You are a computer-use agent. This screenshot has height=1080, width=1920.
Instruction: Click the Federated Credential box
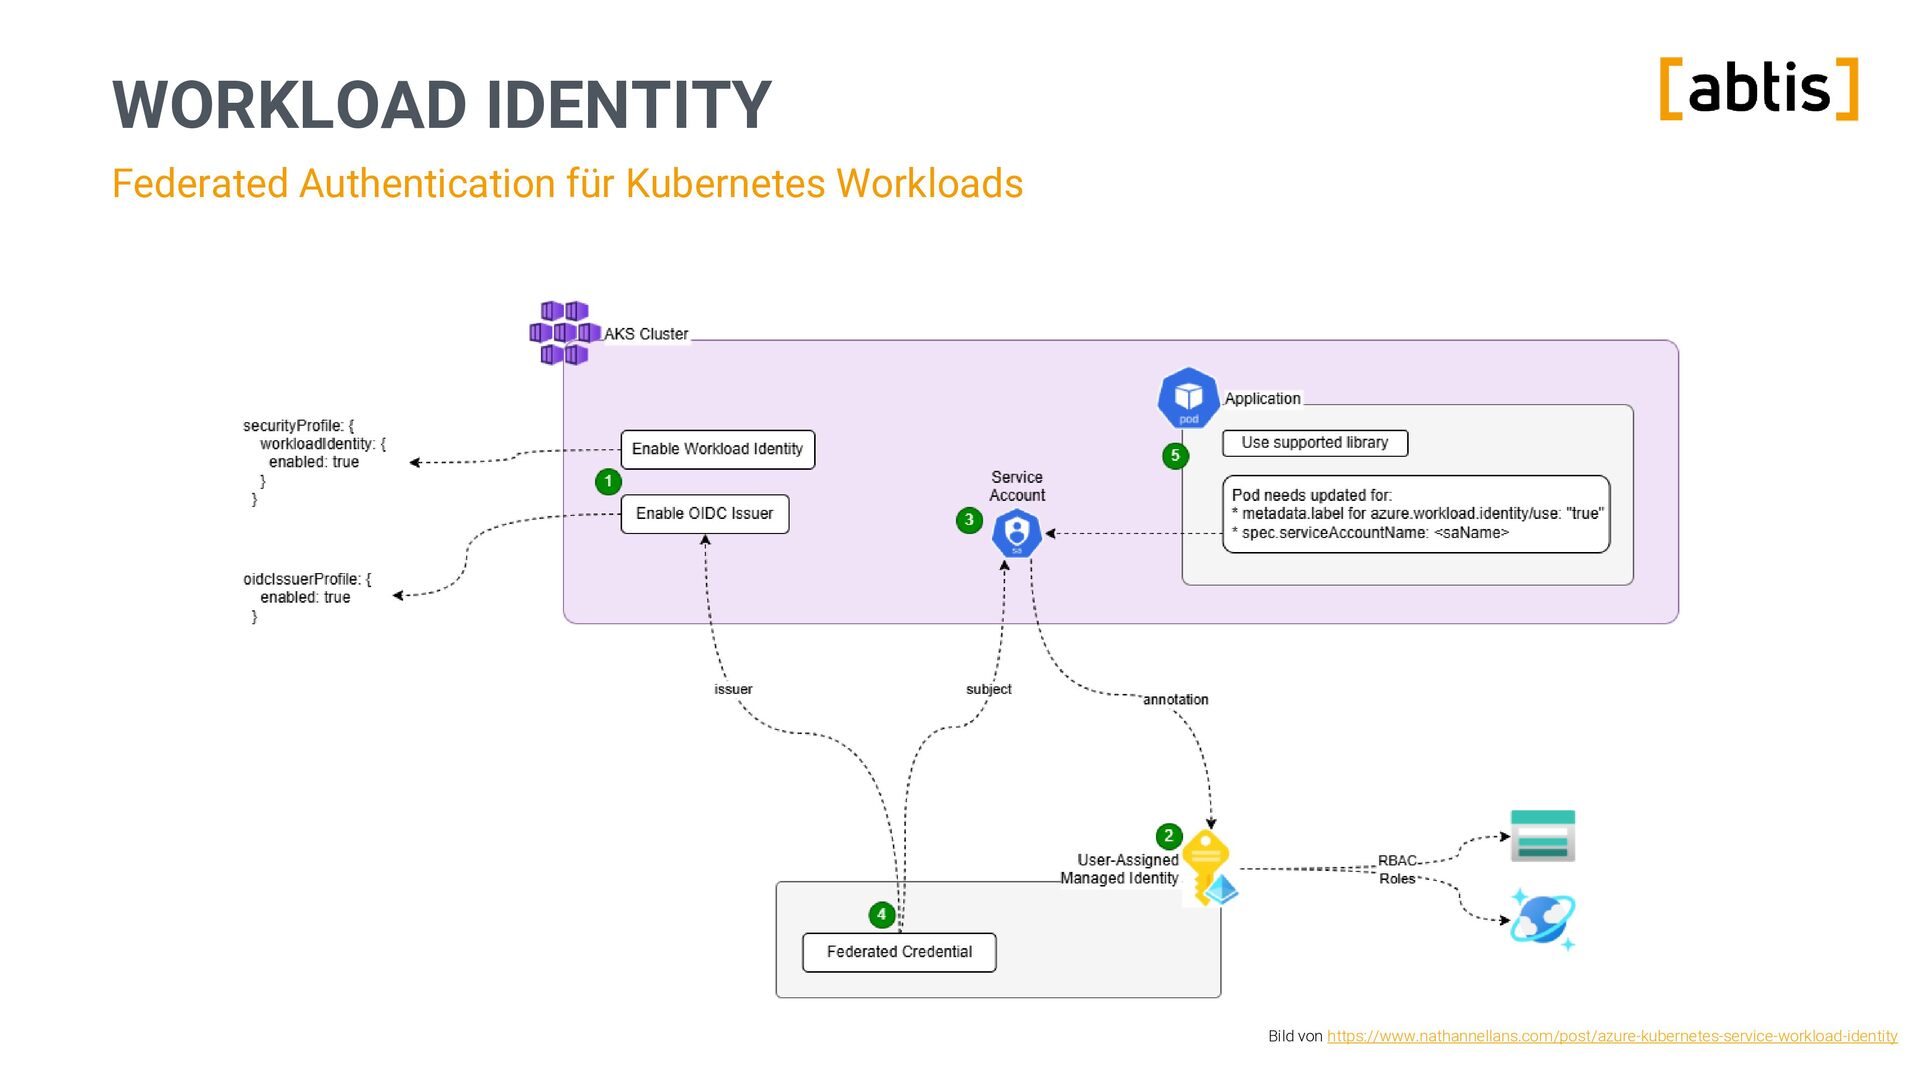[x=899, y=952]
